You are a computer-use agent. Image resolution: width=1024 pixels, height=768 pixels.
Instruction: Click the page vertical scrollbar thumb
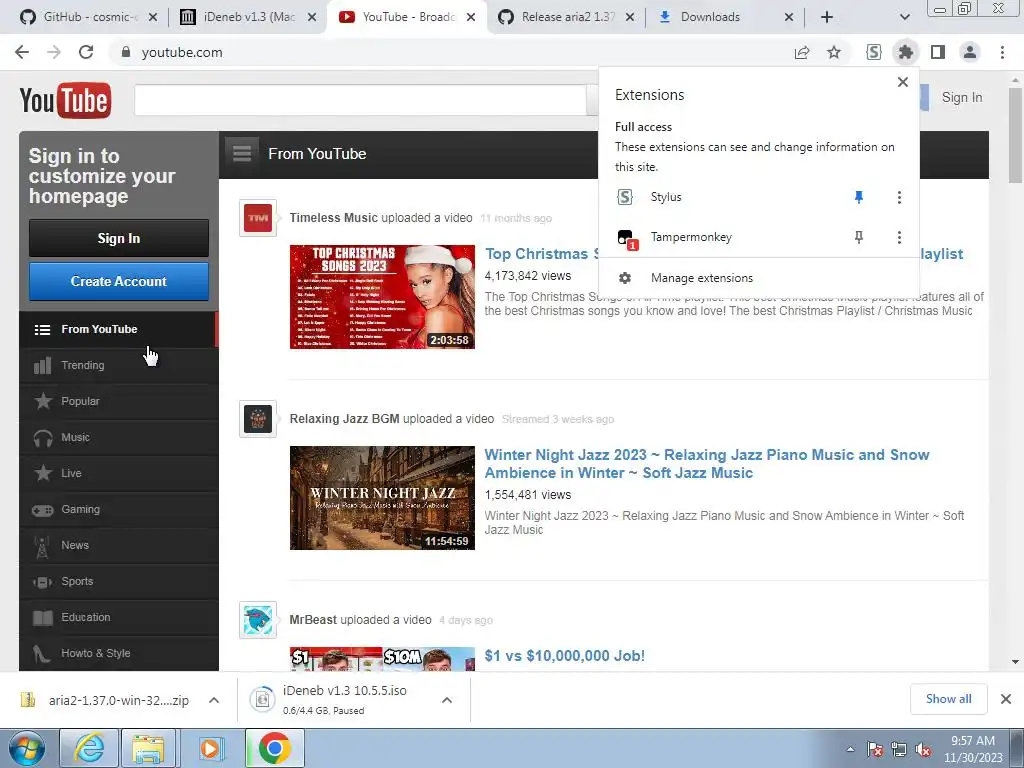coord(1015,136)
